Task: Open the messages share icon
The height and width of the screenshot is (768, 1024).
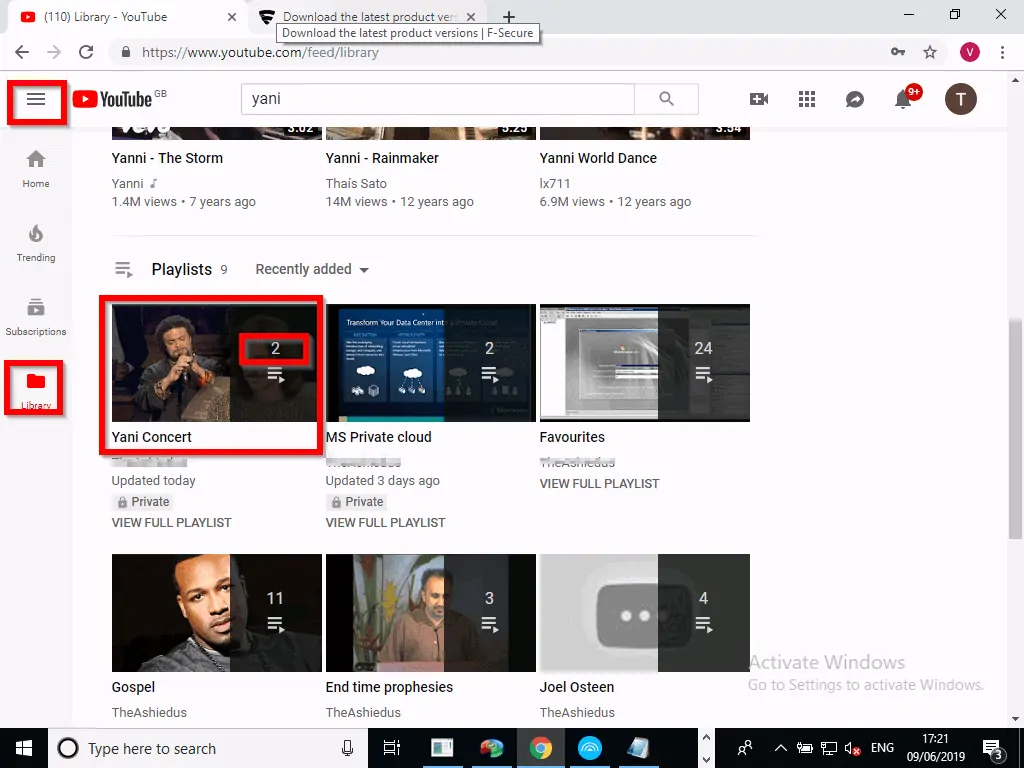Action: coord(855,99)
